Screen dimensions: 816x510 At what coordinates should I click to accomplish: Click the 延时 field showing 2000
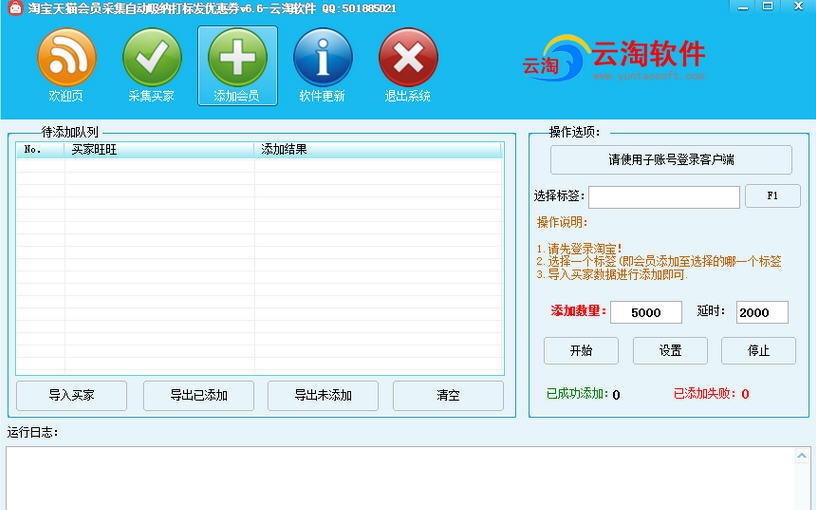click(762, 312)
